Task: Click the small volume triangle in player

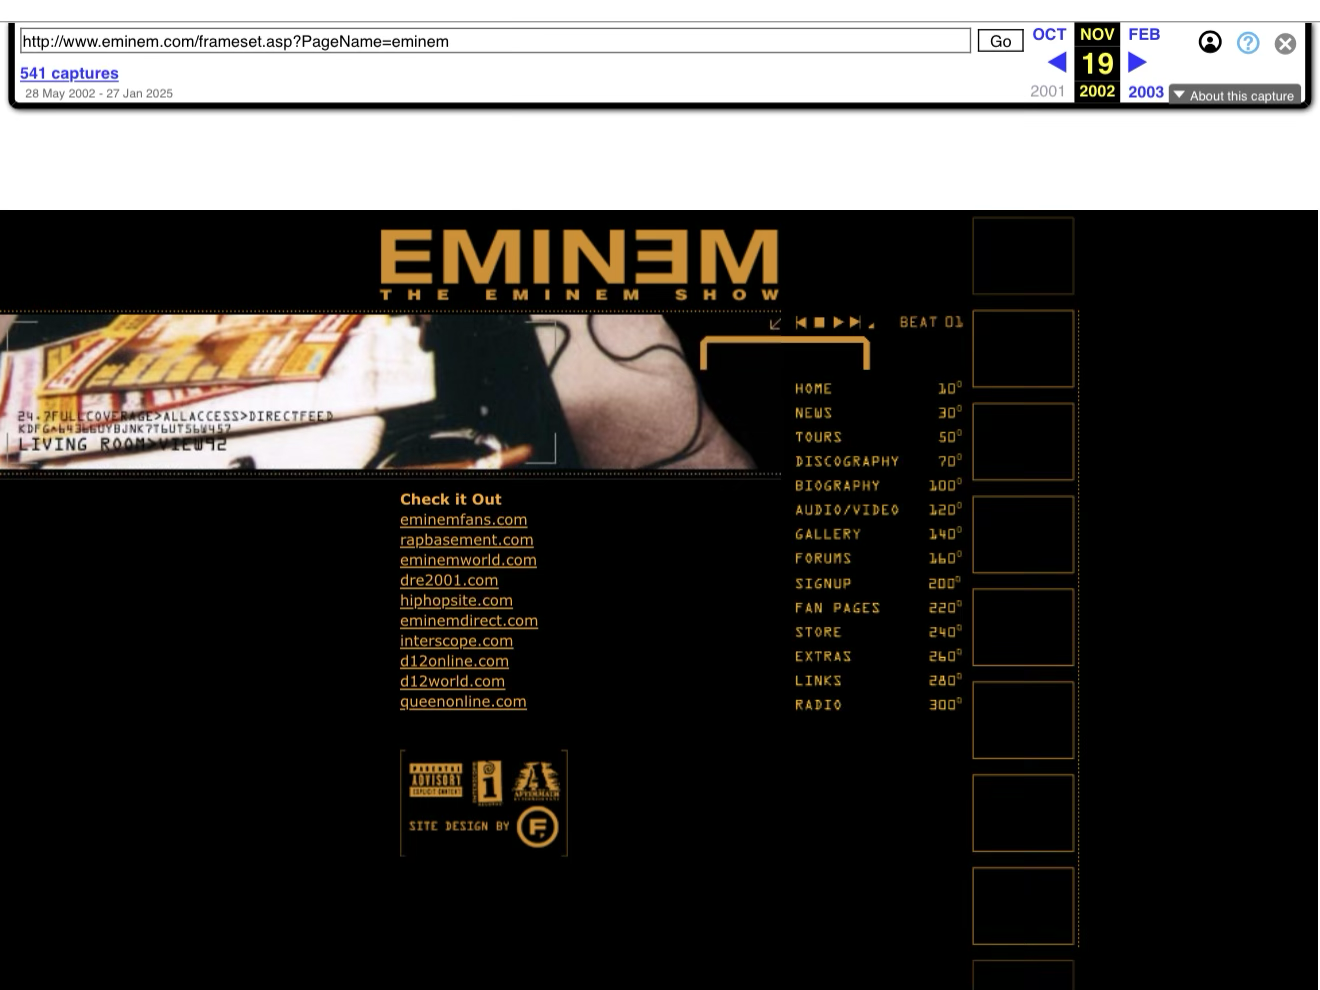Action: click(x=871, y=325)
